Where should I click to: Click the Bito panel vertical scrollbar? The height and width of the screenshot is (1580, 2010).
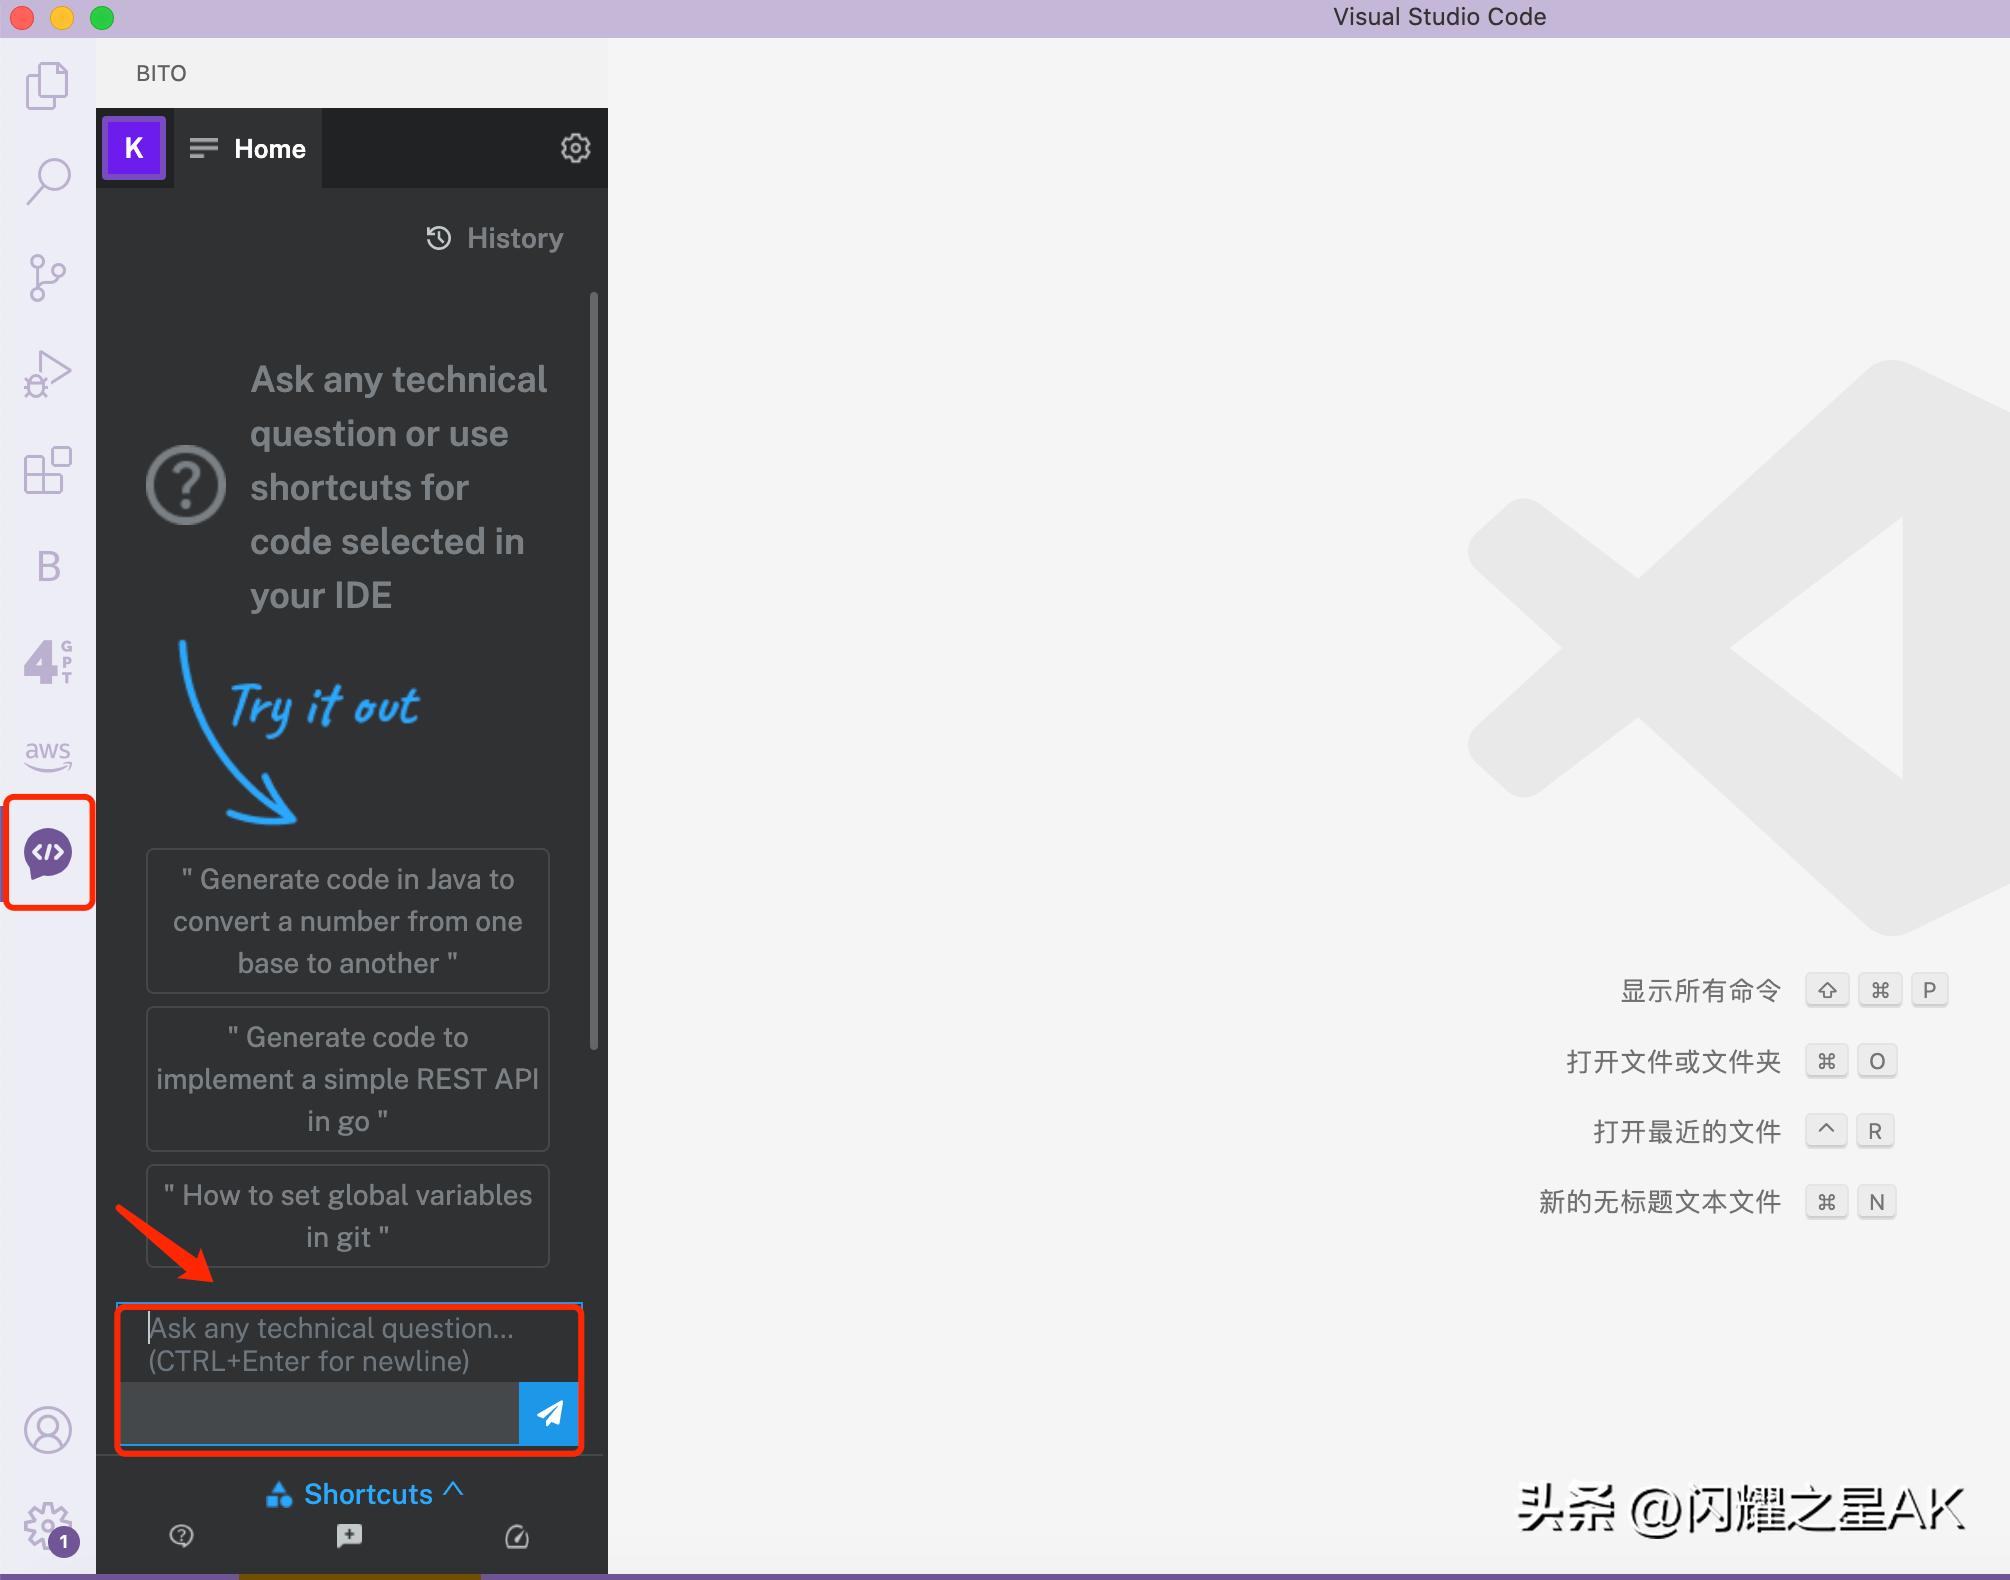594,670
